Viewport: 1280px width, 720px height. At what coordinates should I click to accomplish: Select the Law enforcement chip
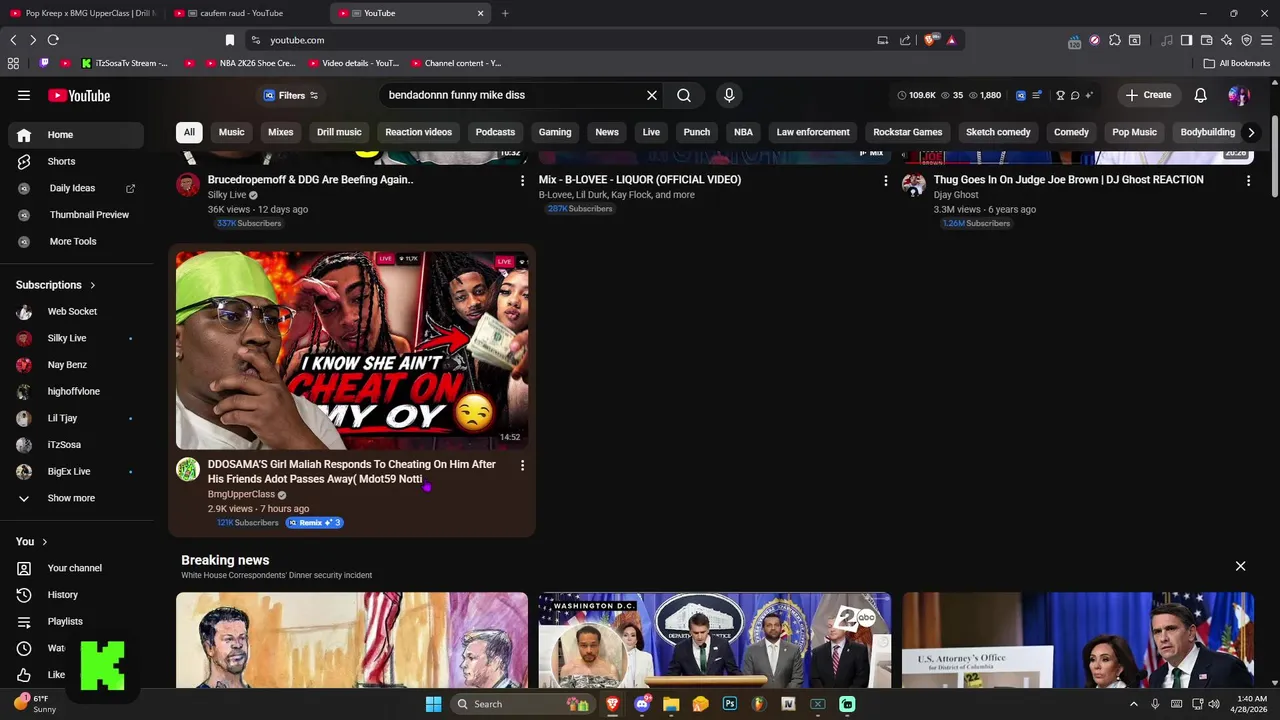pos(813,132)
